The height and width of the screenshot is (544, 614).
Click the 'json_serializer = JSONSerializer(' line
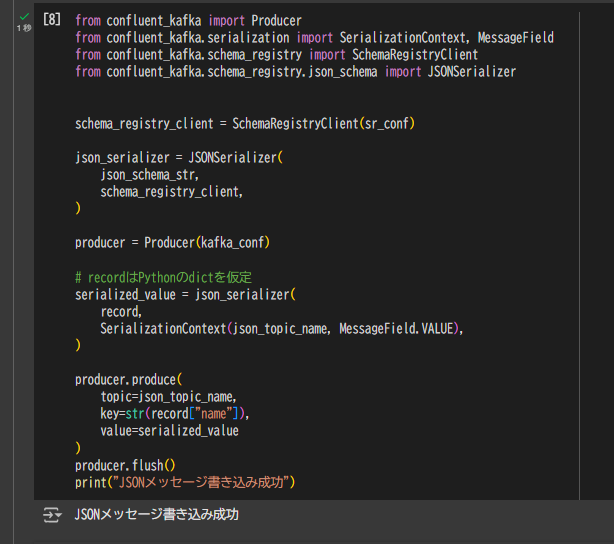coord(179,157)
